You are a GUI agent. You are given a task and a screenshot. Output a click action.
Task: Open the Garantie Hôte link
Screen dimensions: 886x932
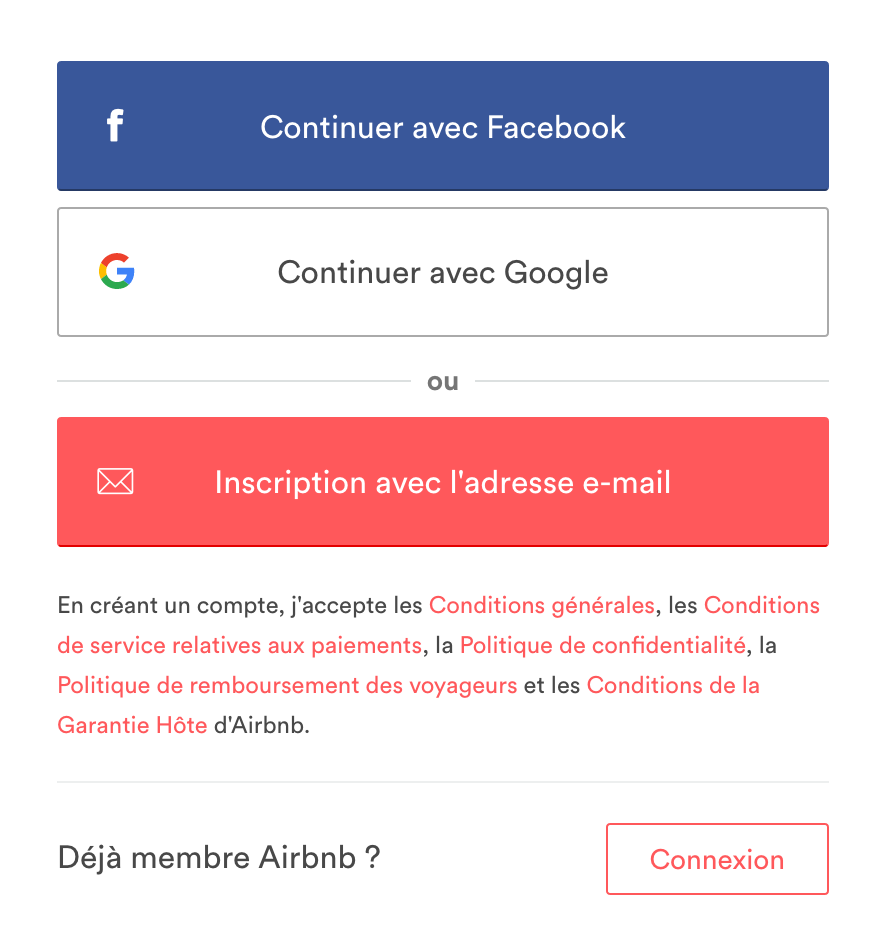coord(132,725)
